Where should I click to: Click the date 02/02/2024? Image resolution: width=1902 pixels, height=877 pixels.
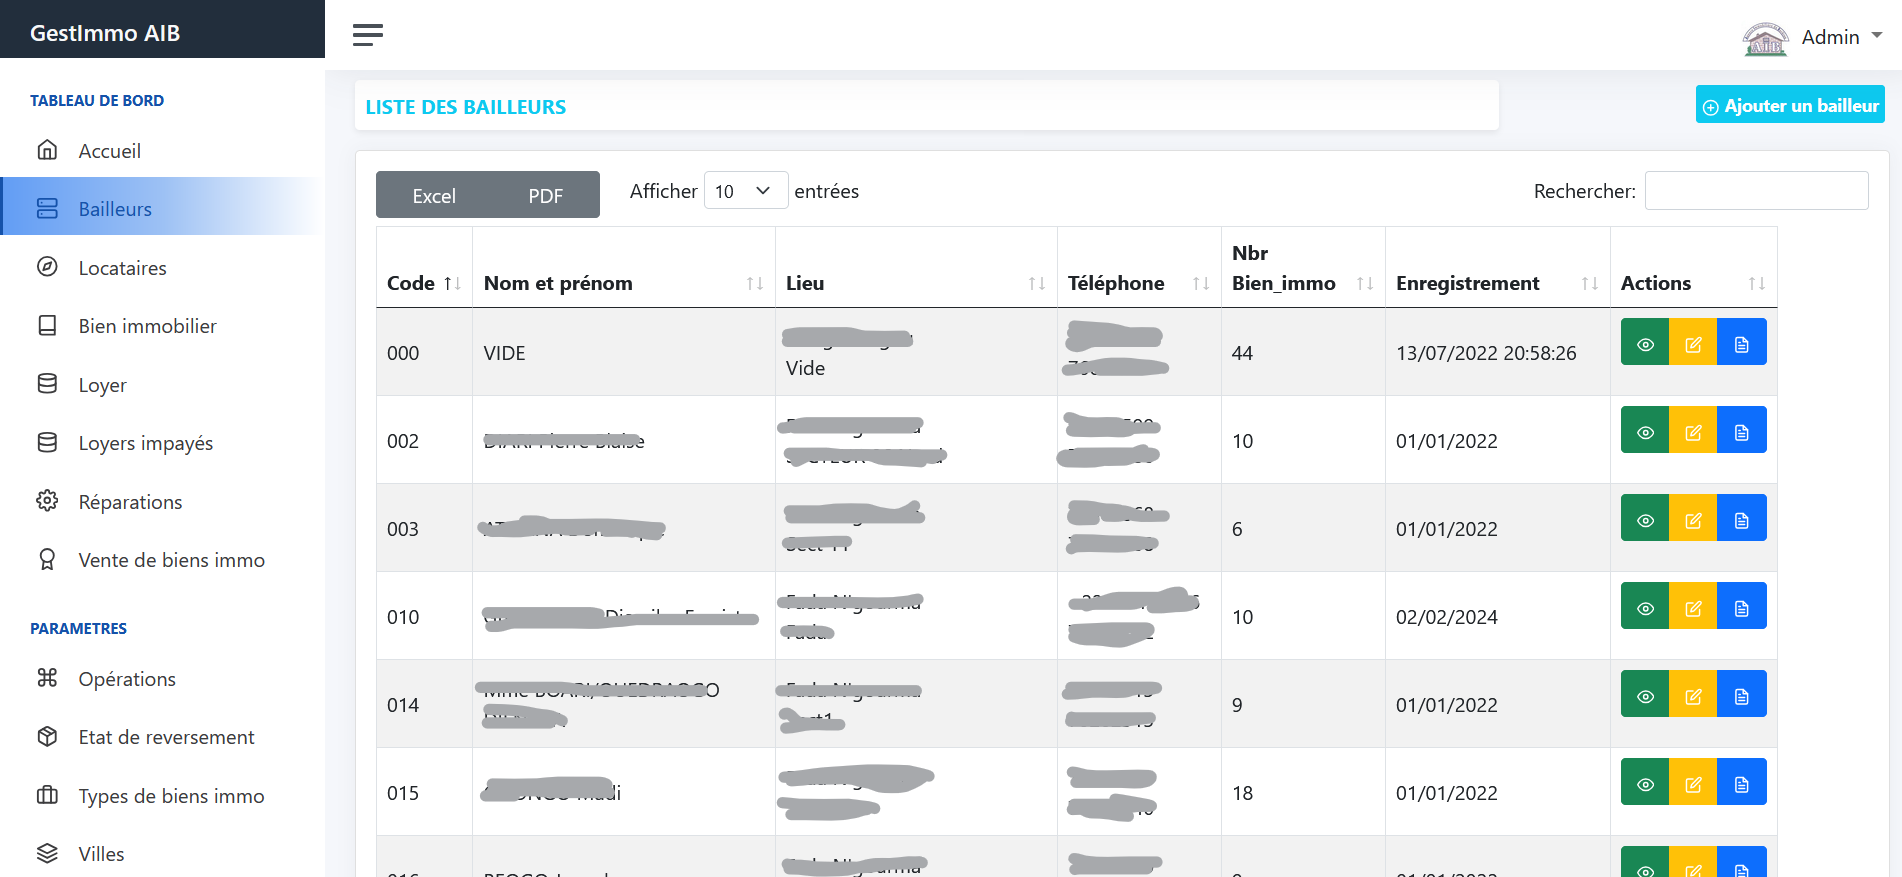click(1447, 617)
